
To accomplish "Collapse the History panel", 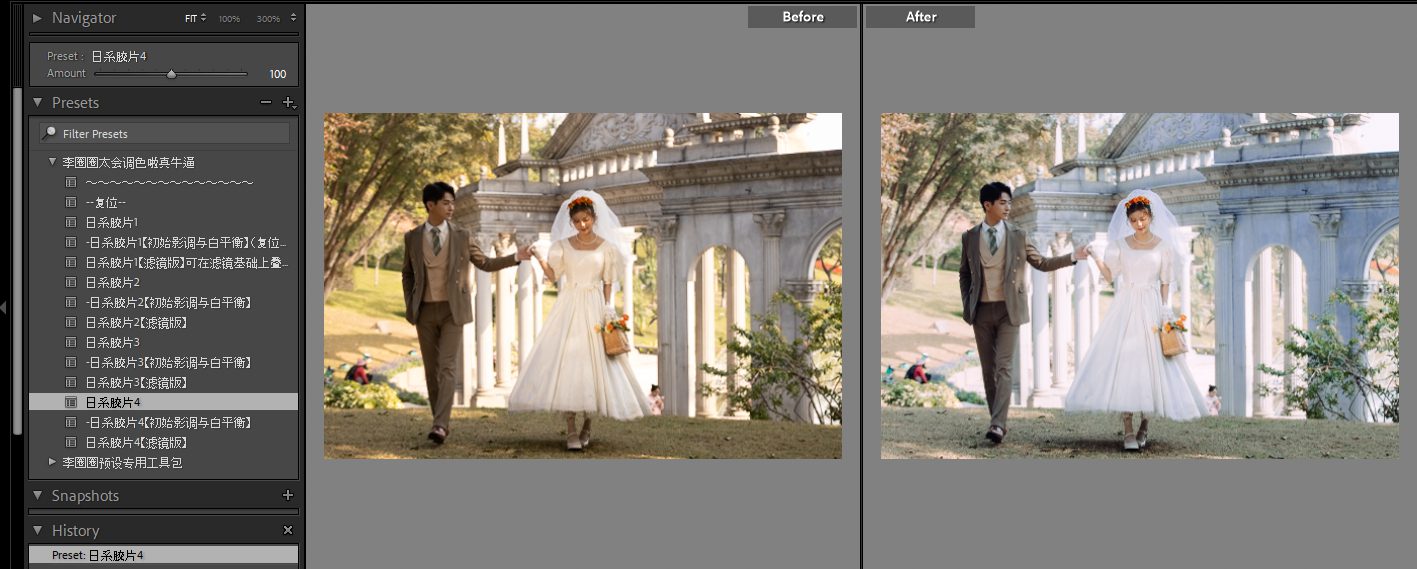I will coord(38,530).
